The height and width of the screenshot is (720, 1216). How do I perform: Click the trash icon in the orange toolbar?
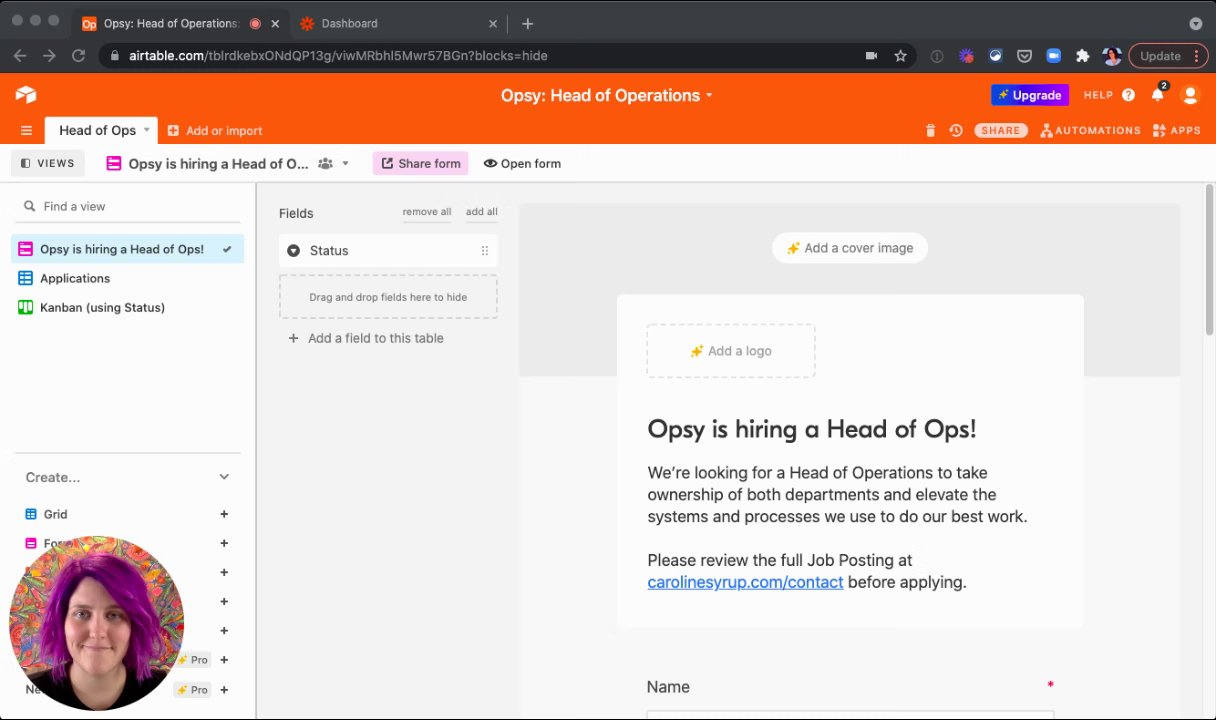coord(930,130)
